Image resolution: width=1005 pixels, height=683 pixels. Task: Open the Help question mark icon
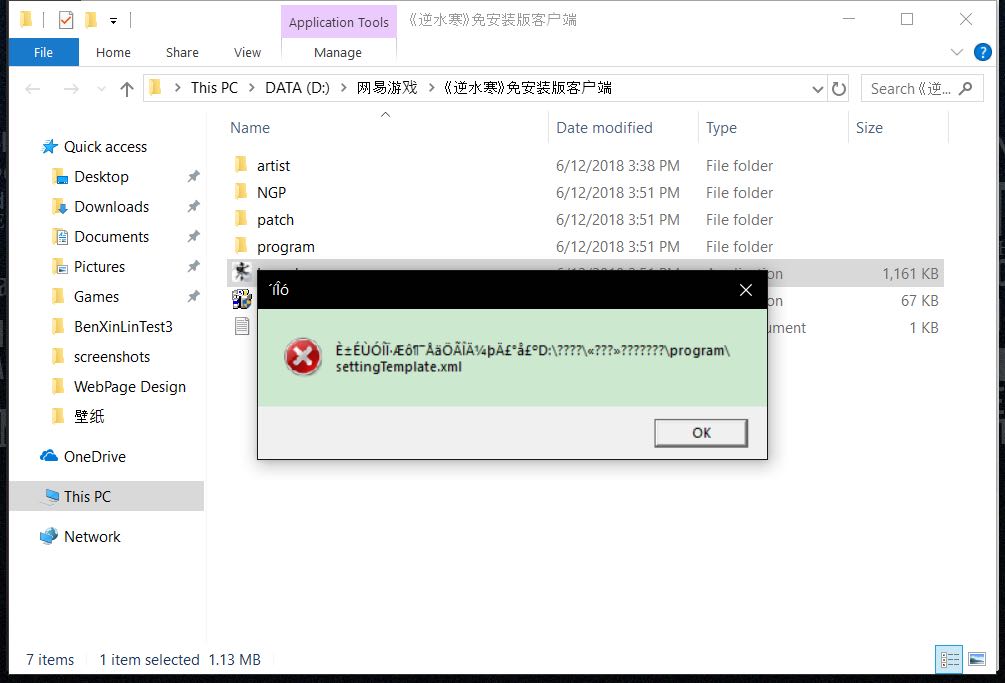point(983,53)
